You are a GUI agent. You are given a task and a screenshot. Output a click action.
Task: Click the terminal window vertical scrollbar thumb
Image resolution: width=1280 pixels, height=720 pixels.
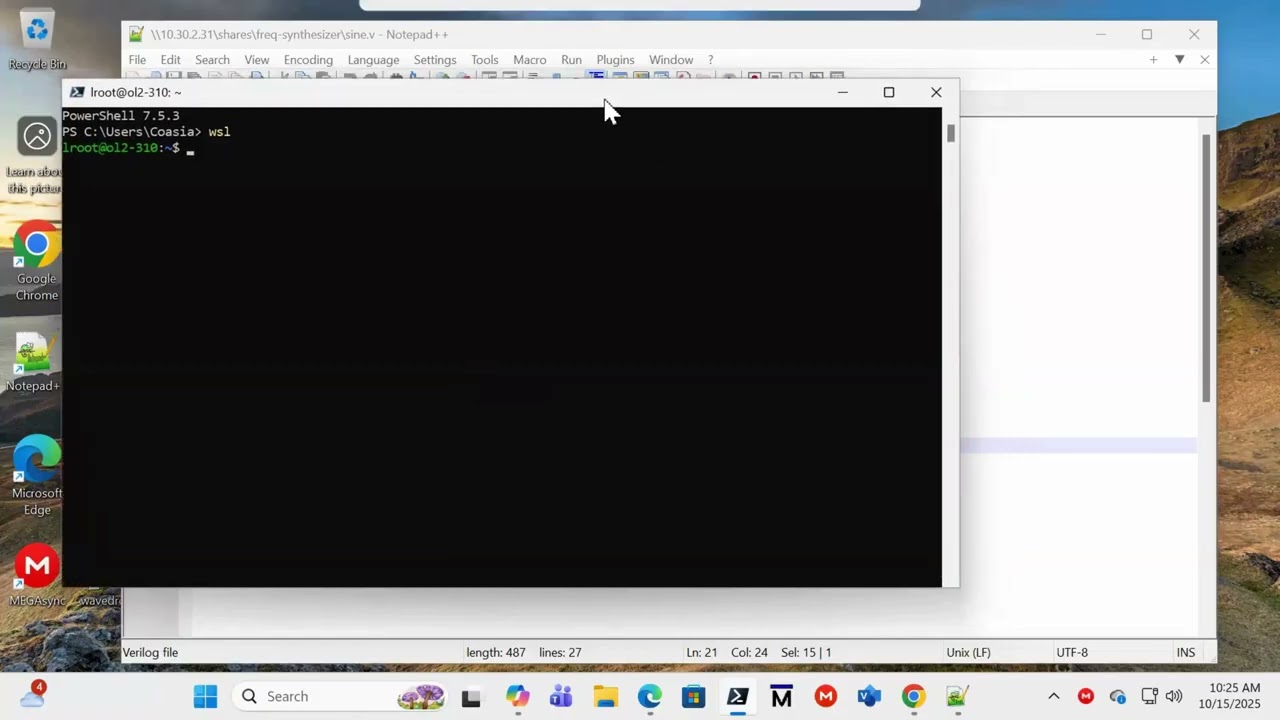[950, 133]
